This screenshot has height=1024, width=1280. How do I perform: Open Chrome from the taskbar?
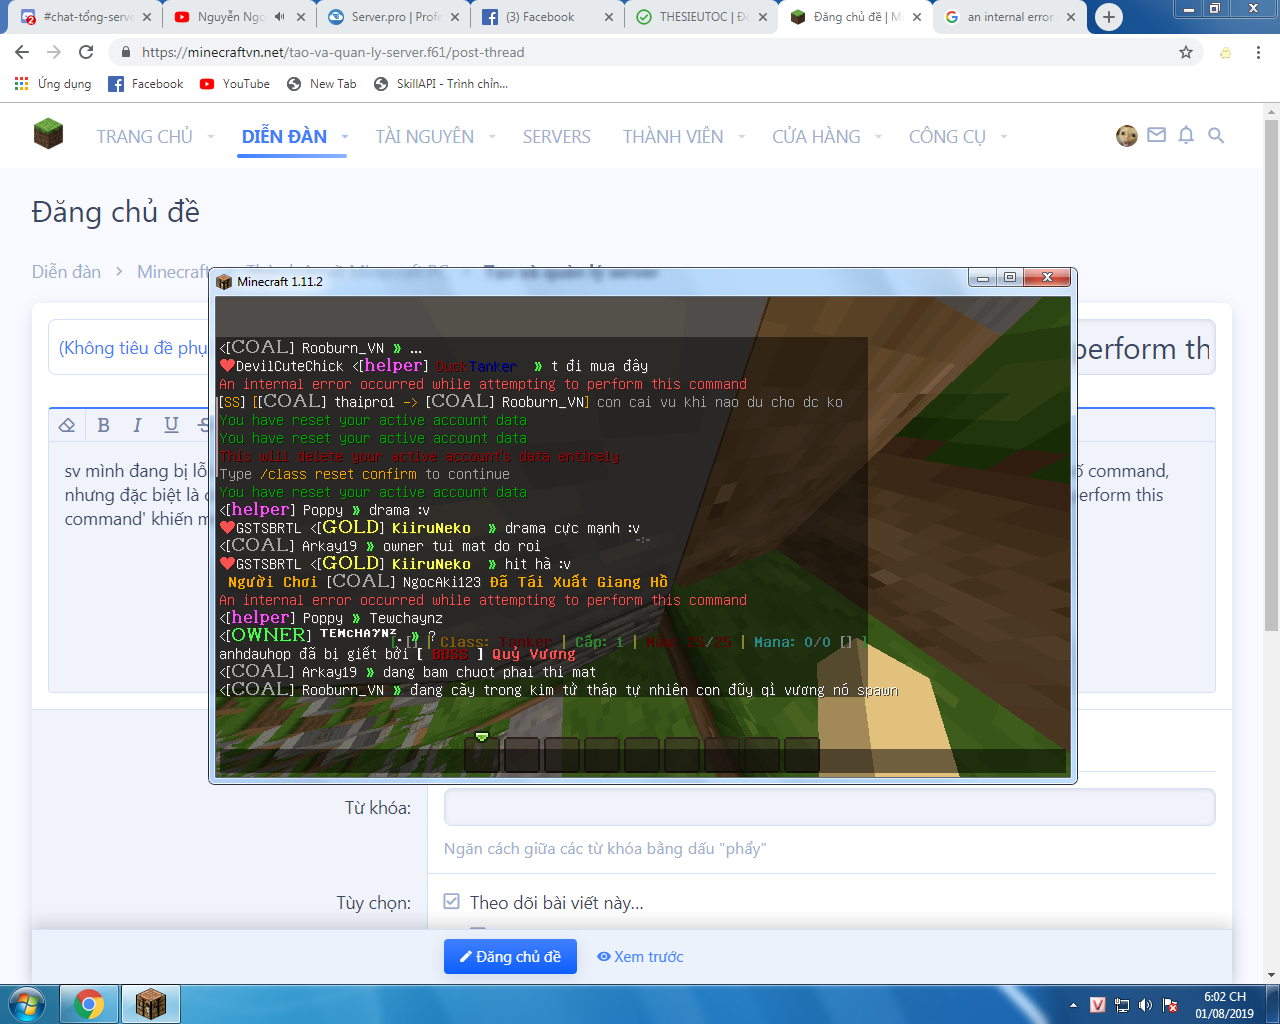(x=89, y=1004)
